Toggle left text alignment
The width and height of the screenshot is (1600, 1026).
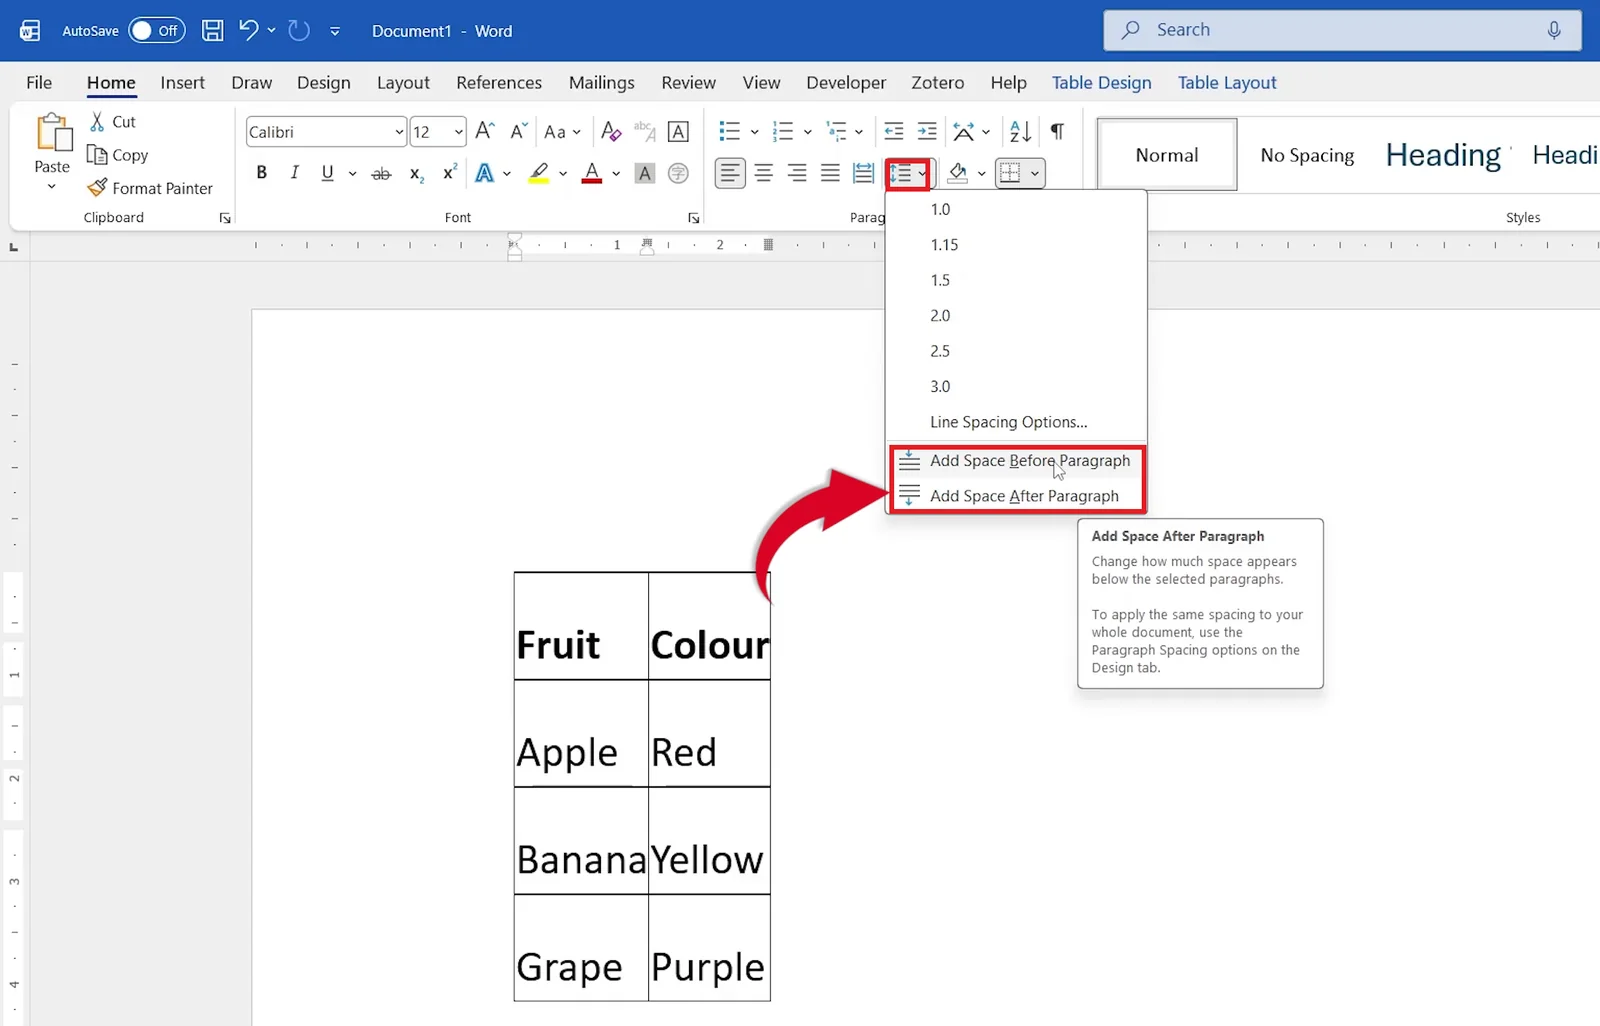(731, 173)
